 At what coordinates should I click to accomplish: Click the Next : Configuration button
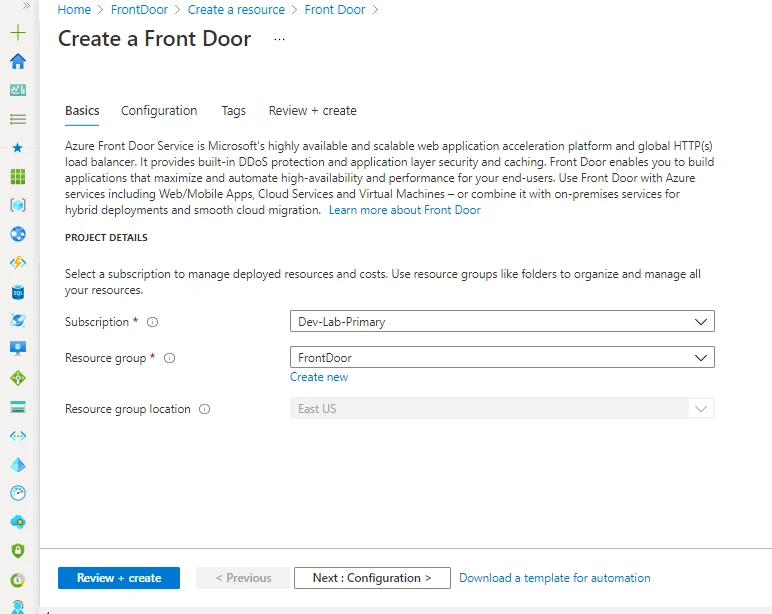[371, 578]
